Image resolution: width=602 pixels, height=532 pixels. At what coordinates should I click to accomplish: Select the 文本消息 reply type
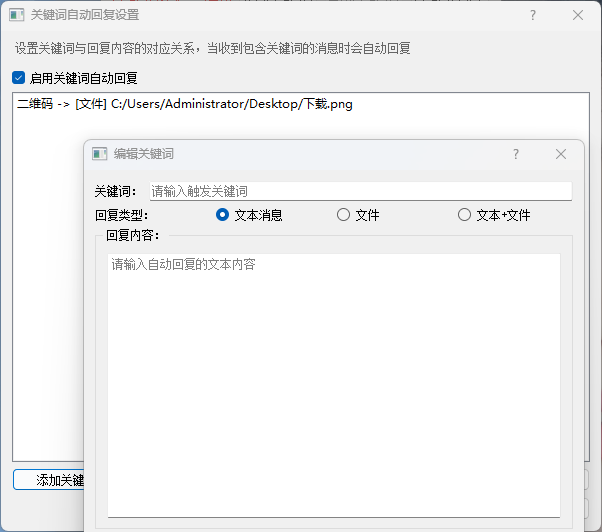click(x=223, y=214)
